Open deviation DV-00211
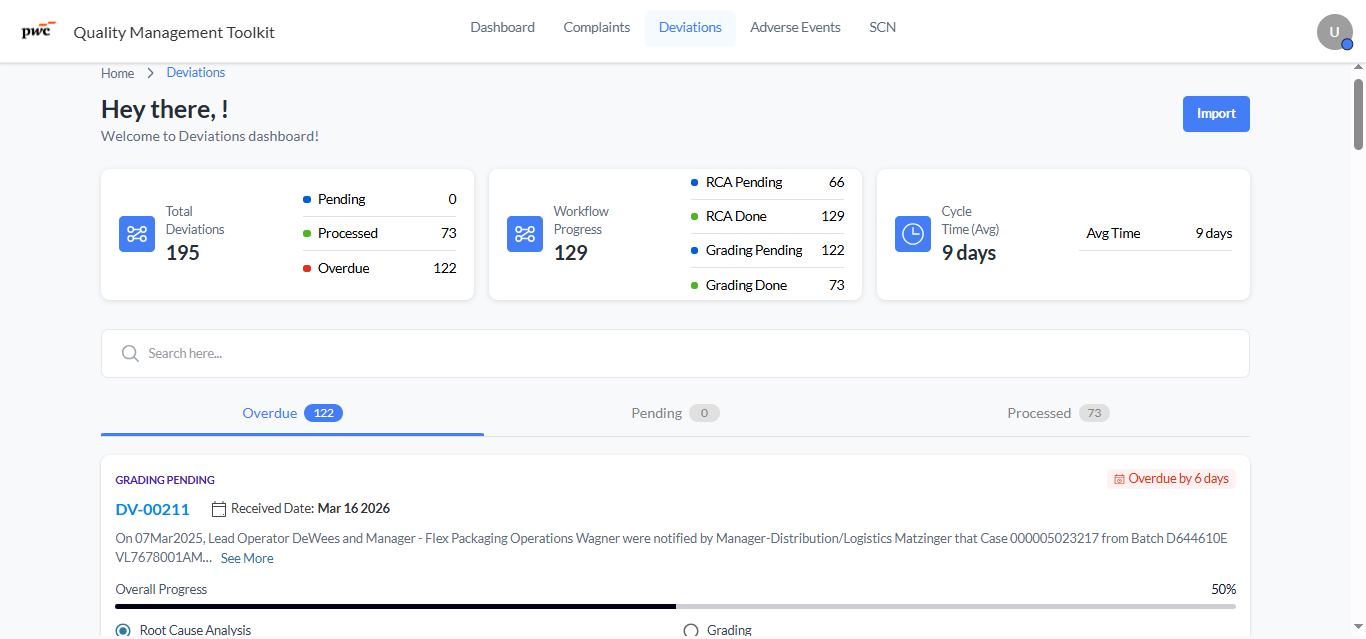 coord(153,510)
